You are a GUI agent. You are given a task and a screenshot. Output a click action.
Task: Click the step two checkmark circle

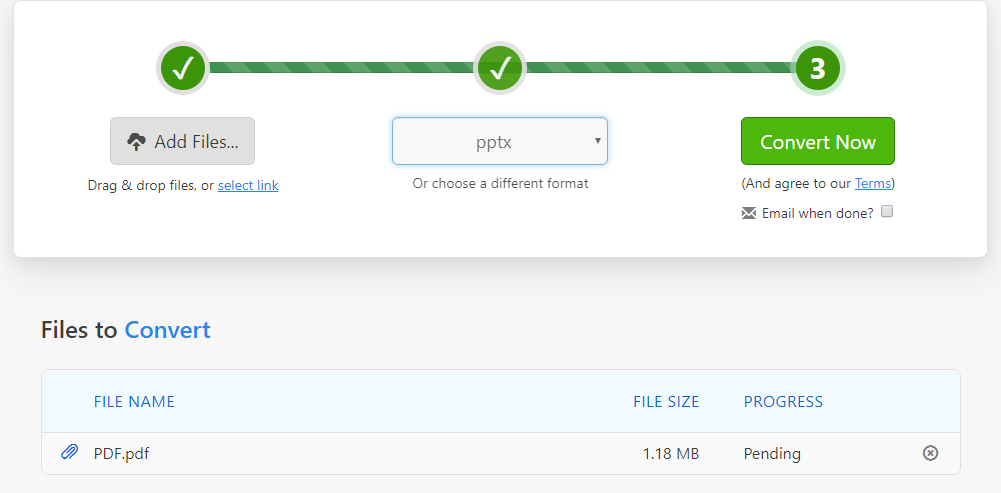coord(500,68)
